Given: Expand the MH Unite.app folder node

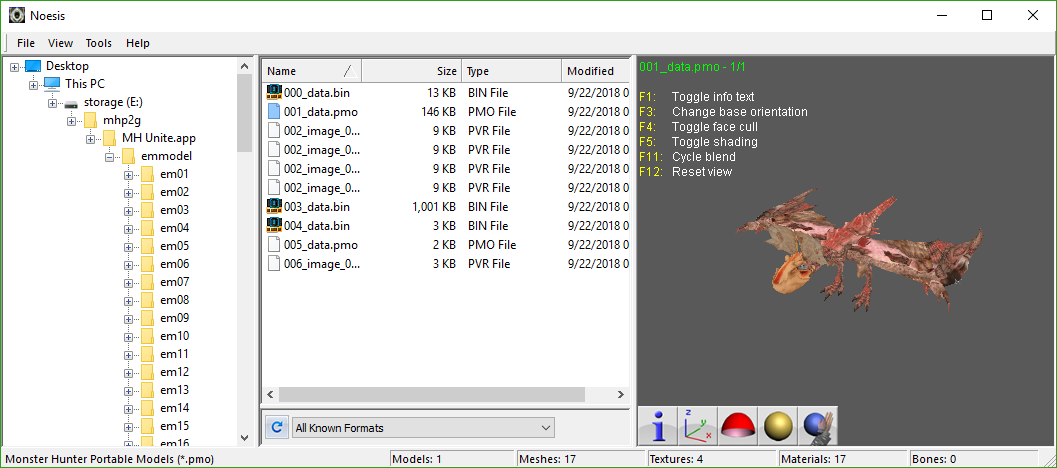Looking at the screenshot, I should [x=90, y=139].
